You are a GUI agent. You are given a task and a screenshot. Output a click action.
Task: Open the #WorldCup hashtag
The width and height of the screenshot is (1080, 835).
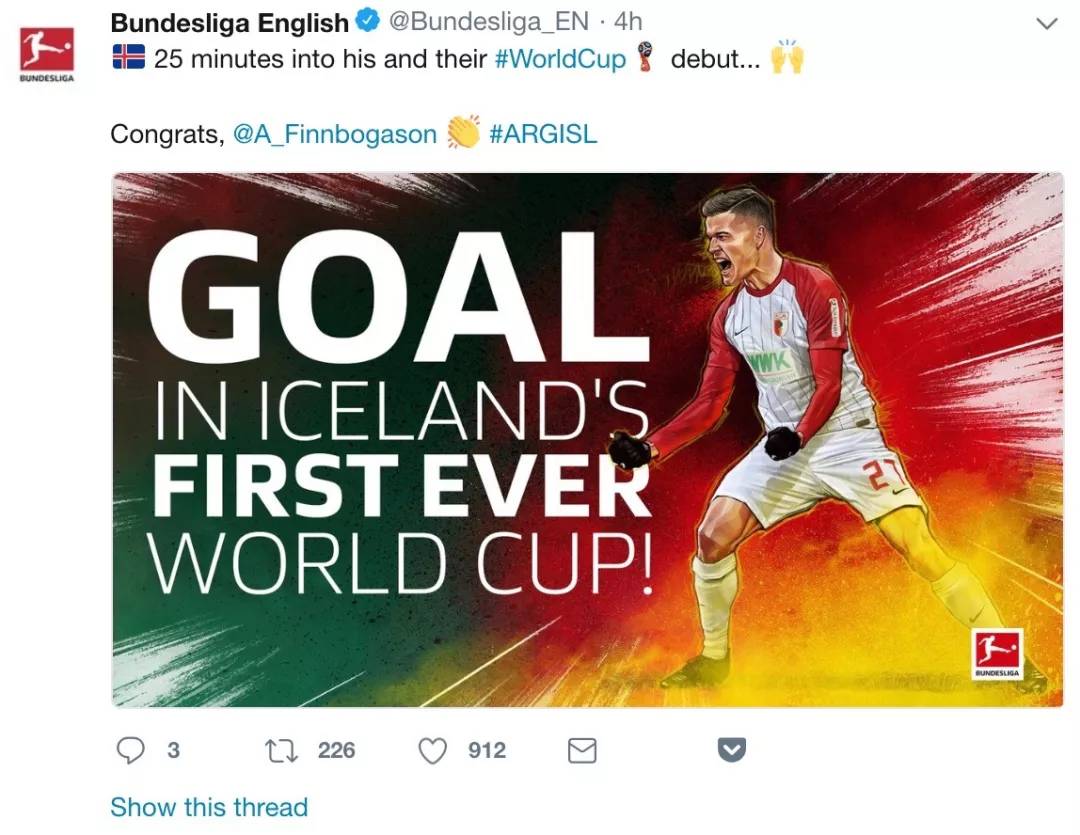point(560,59)
